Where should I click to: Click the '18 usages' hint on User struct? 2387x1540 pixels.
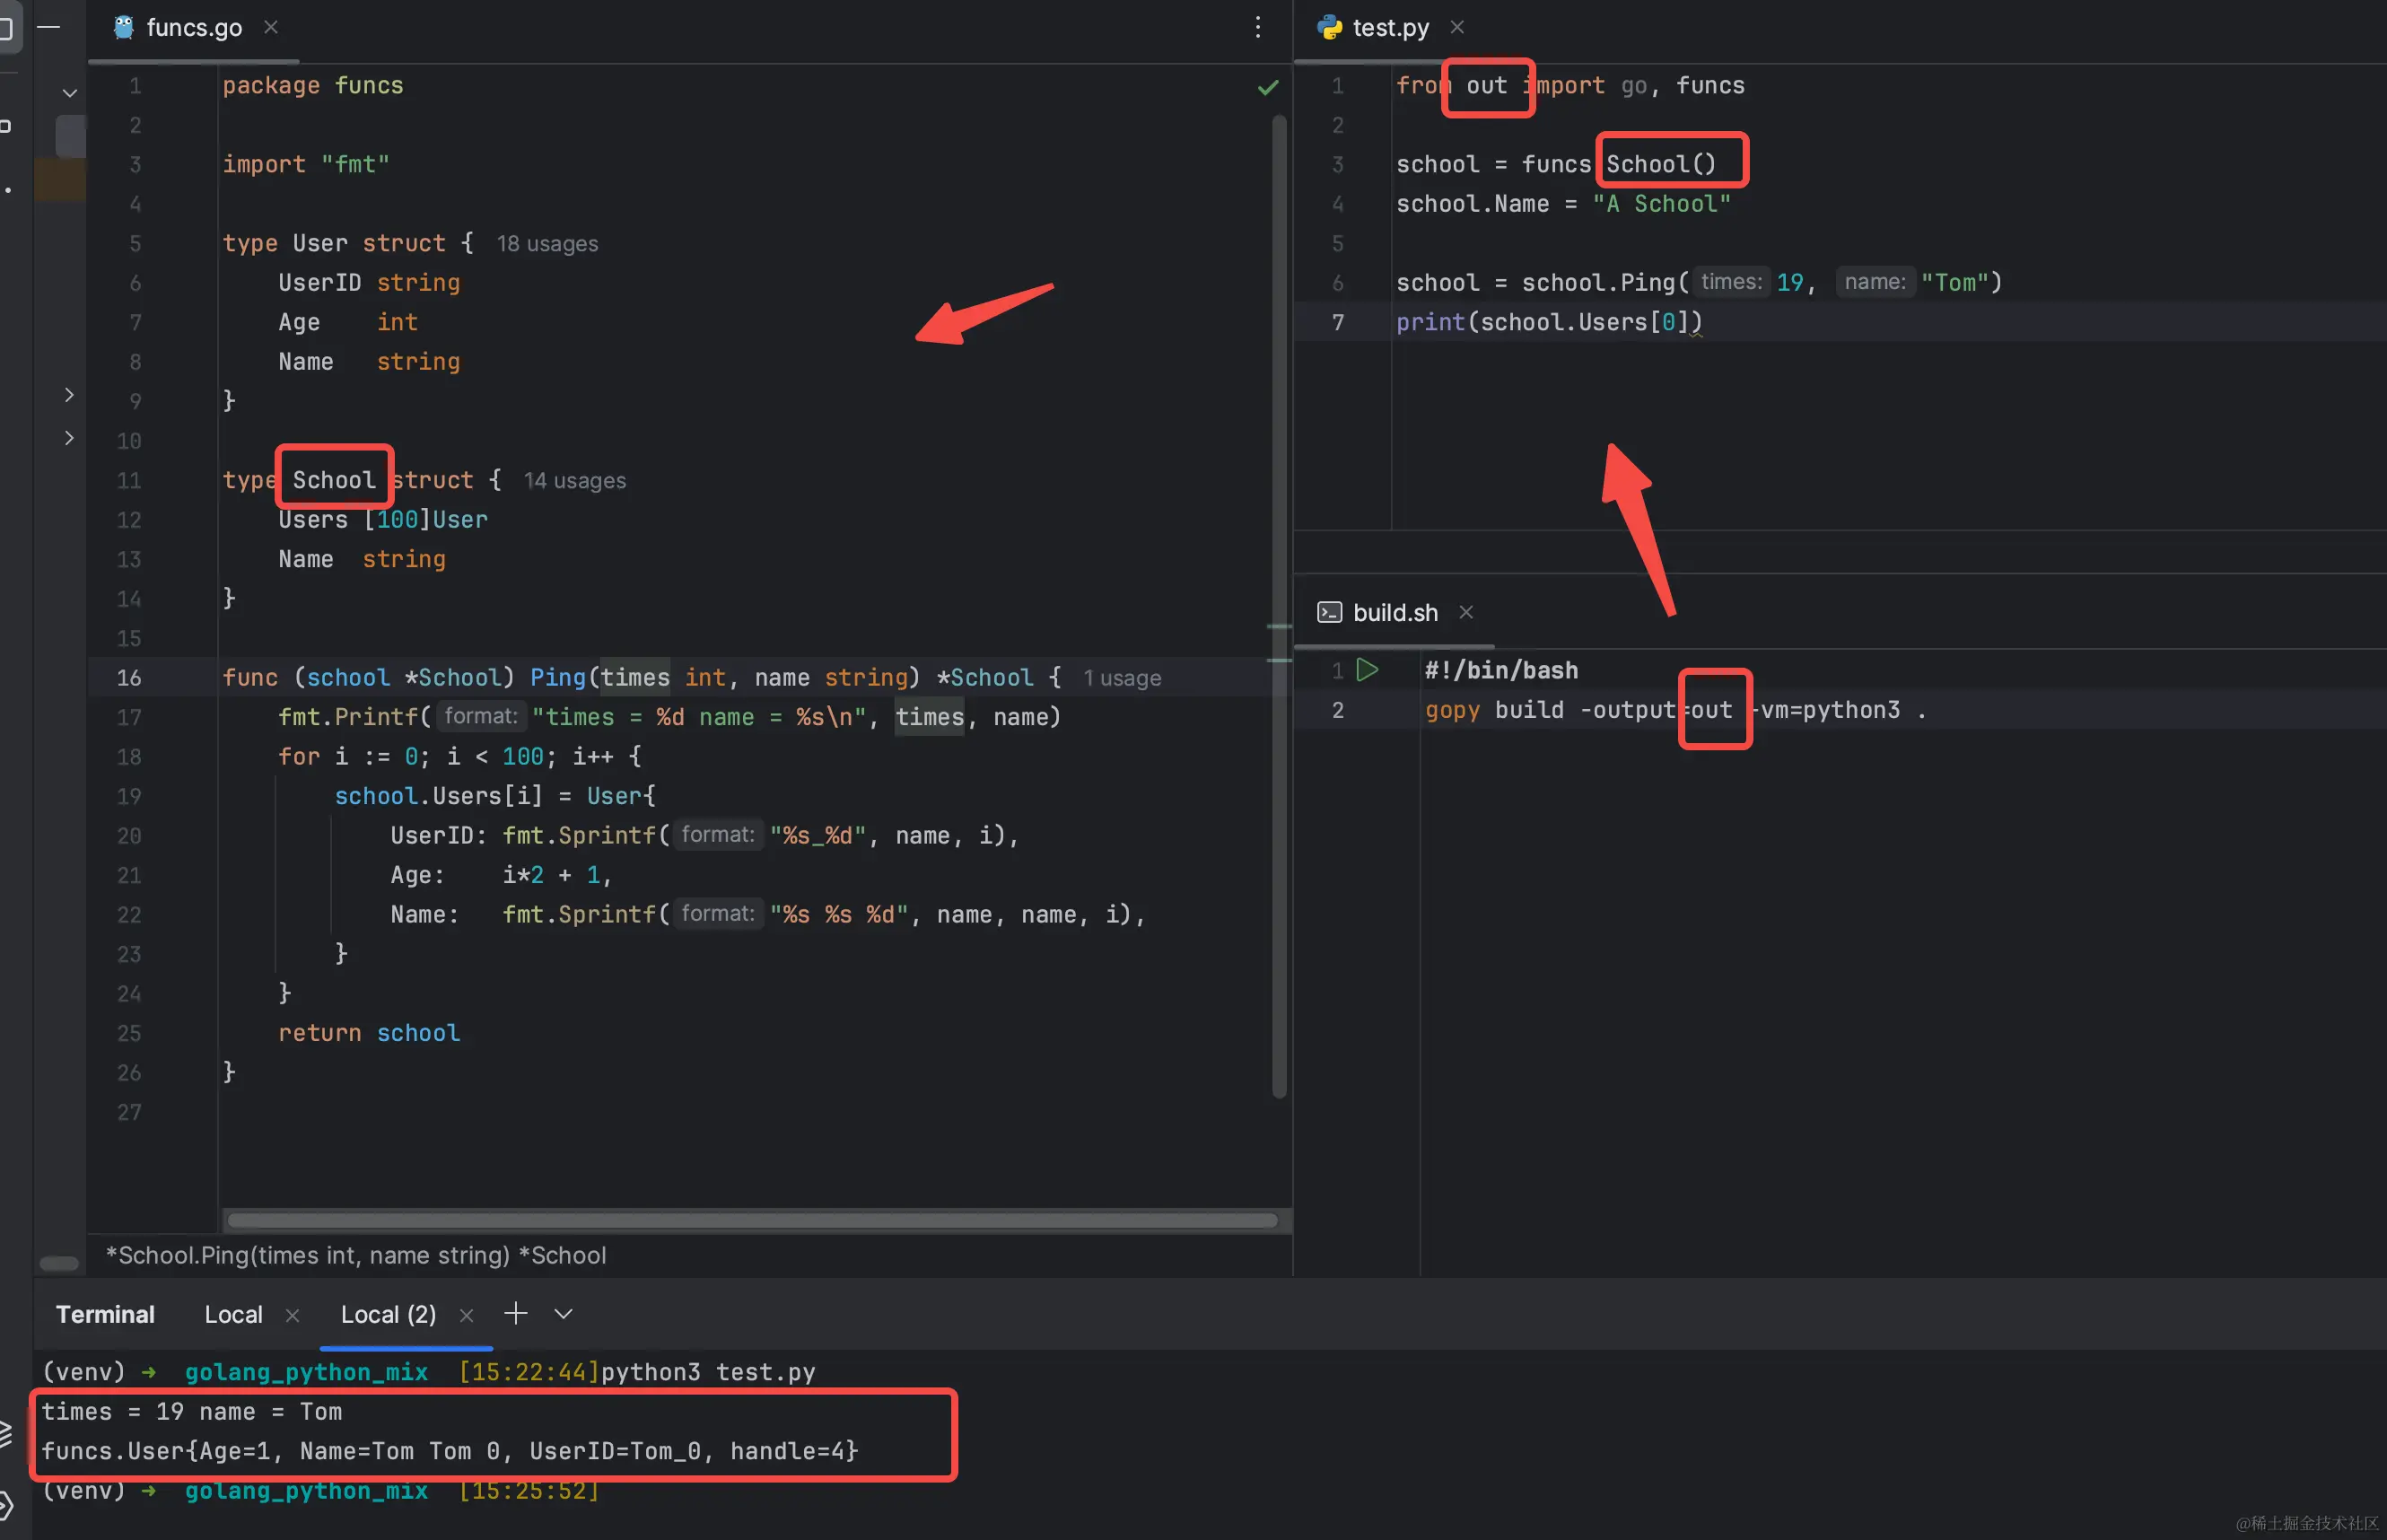pos(547,244)
